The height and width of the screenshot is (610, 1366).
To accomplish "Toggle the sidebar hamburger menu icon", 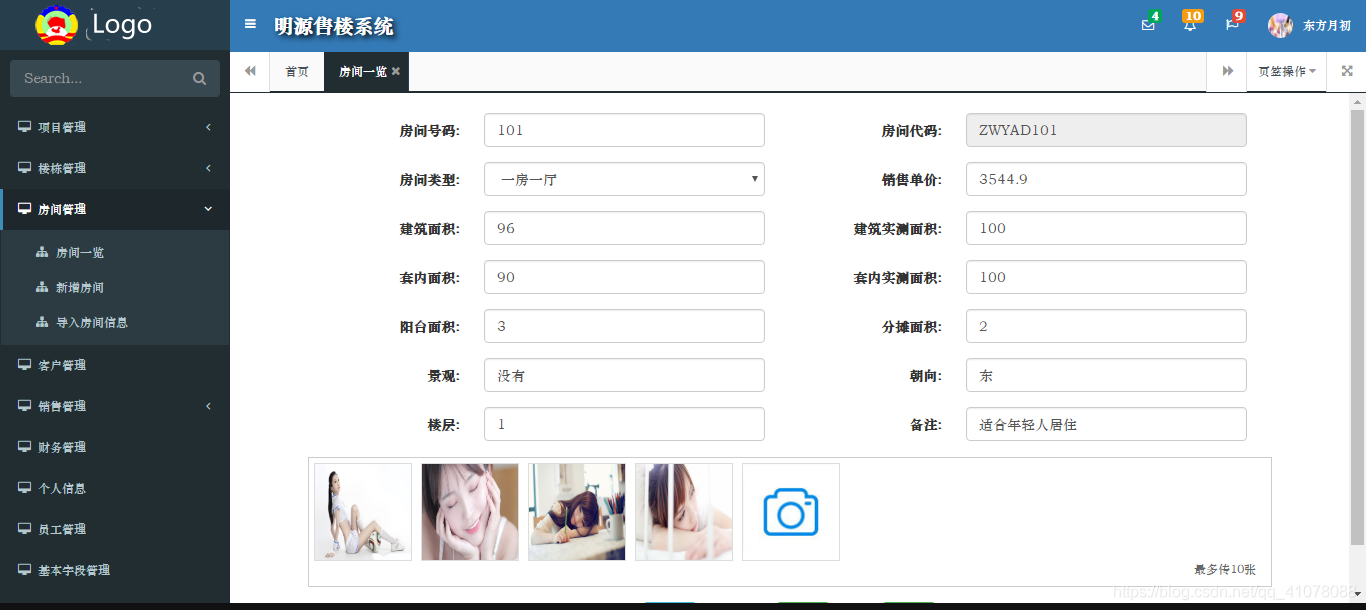I will [250, 24].
